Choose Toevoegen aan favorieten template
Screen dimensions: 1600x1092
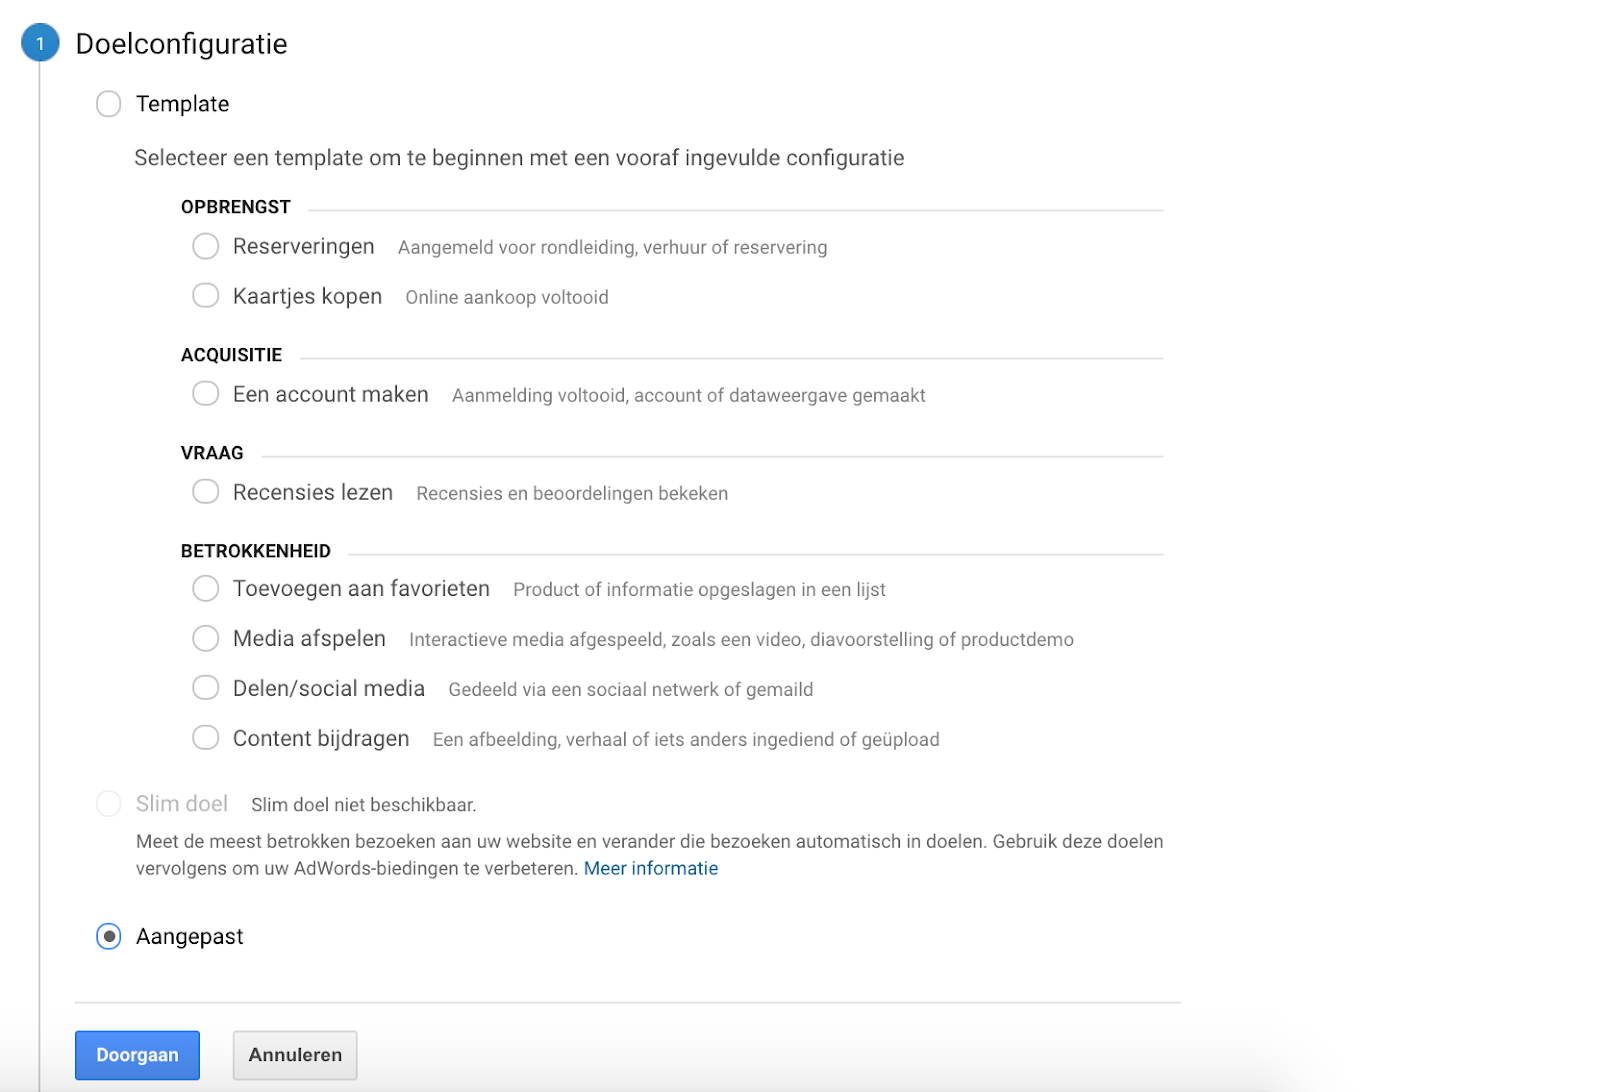(x=206, y=589)
